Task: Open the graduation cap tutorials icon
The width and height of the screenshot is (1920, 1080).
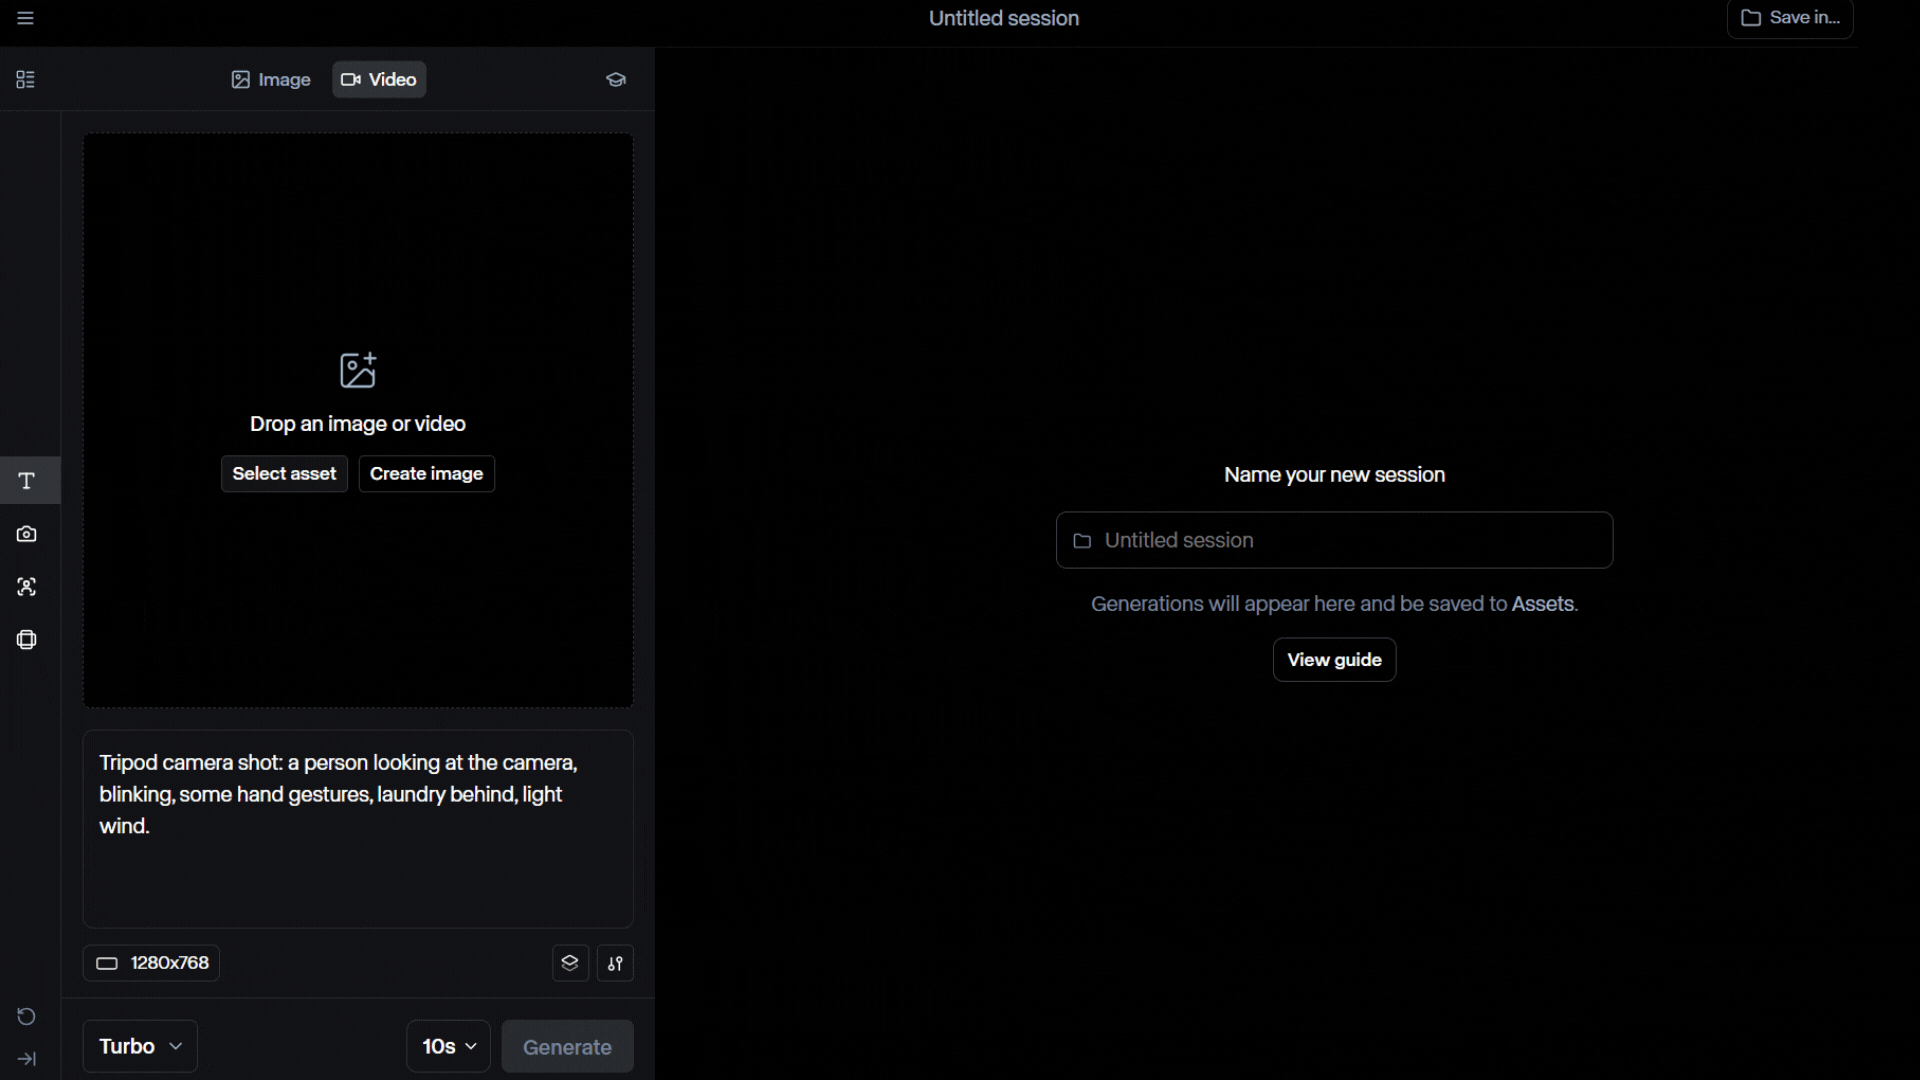Action: pyautogui.click(x=616, y=80)
